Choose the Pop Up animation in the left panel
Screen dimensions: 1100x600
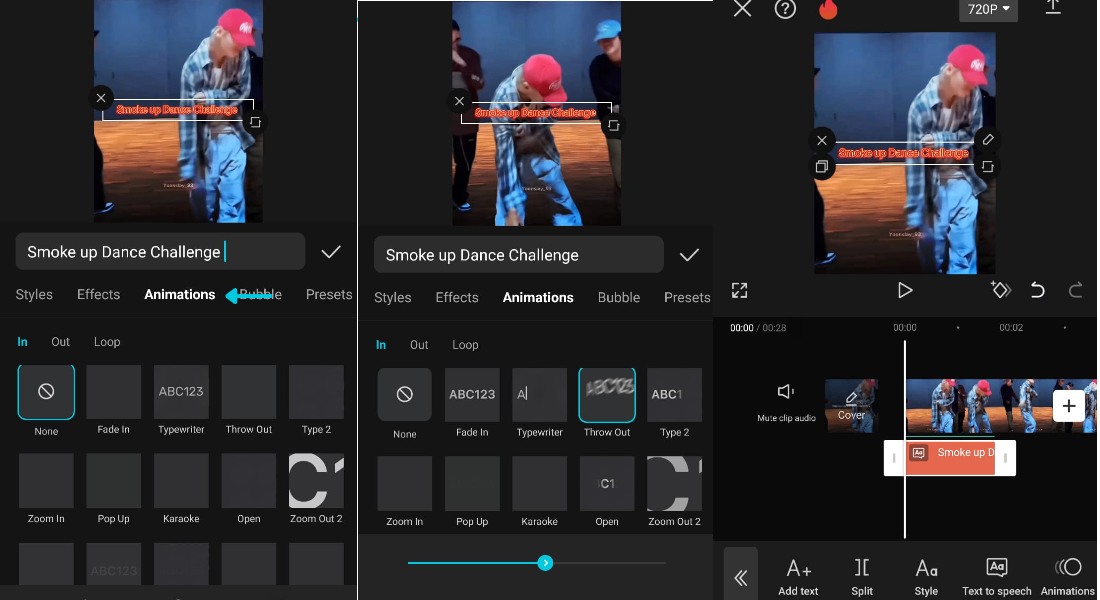click(x=114, y=481)
